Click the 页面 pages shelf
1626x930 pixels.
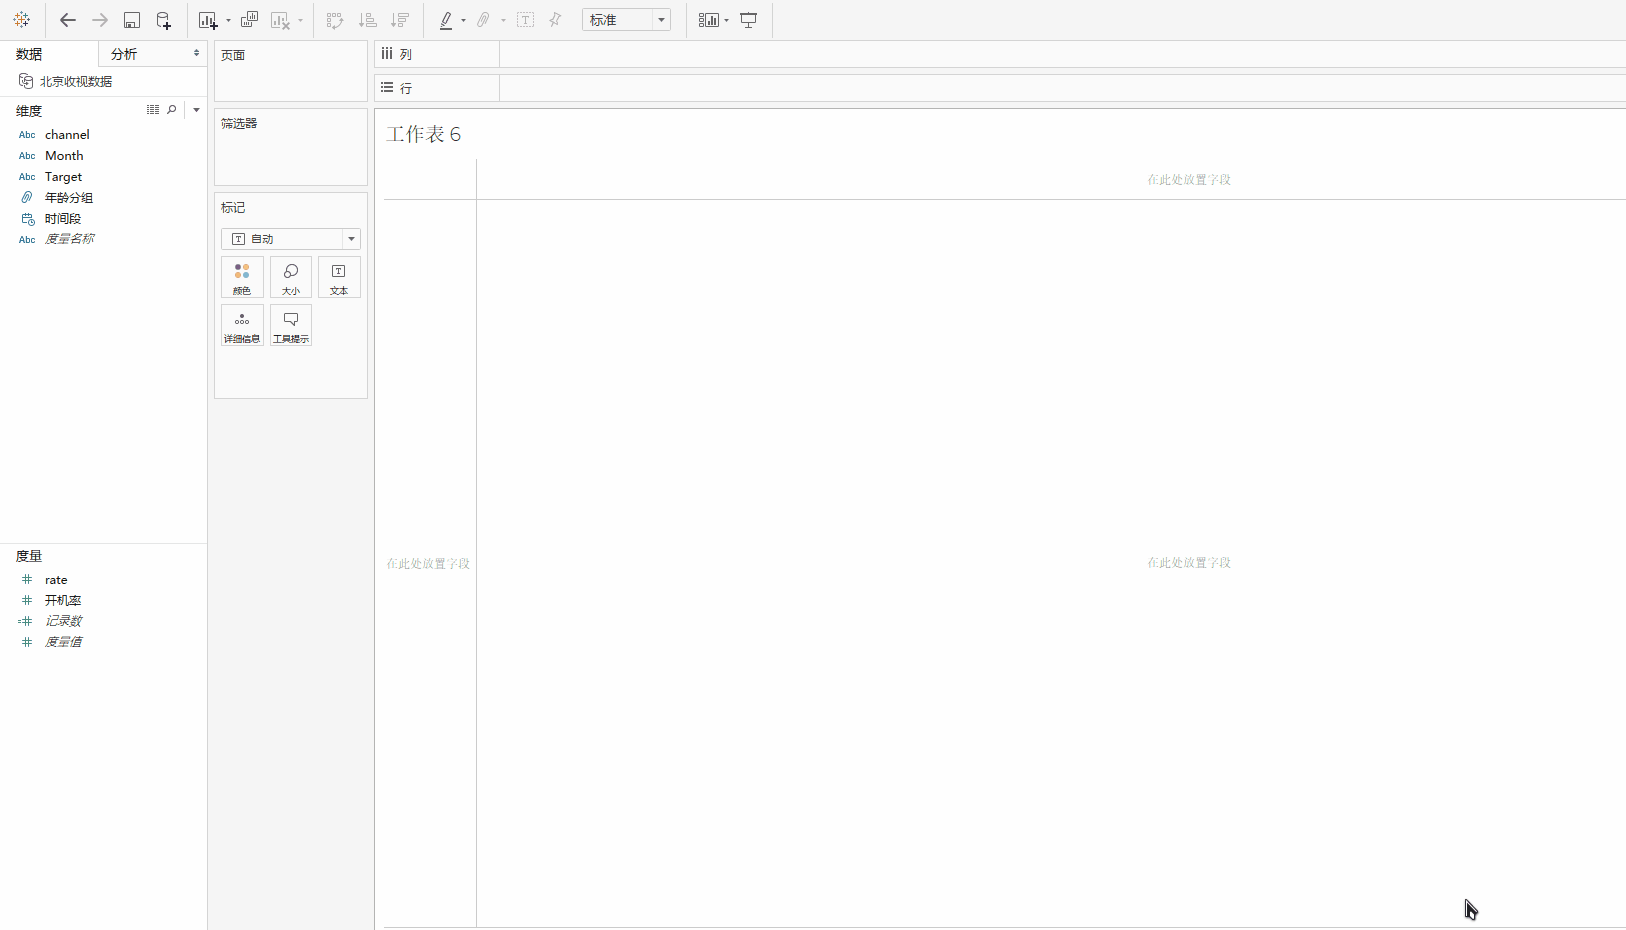tap(291, 71)
